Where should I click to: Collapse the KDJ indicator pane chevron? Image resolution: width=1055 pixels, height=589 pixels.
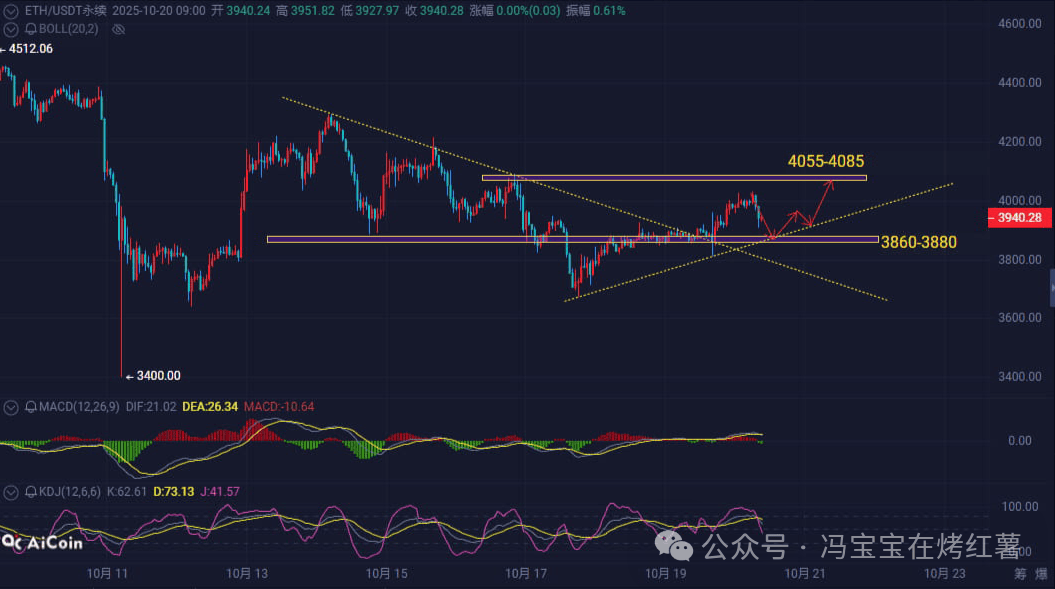11,492
